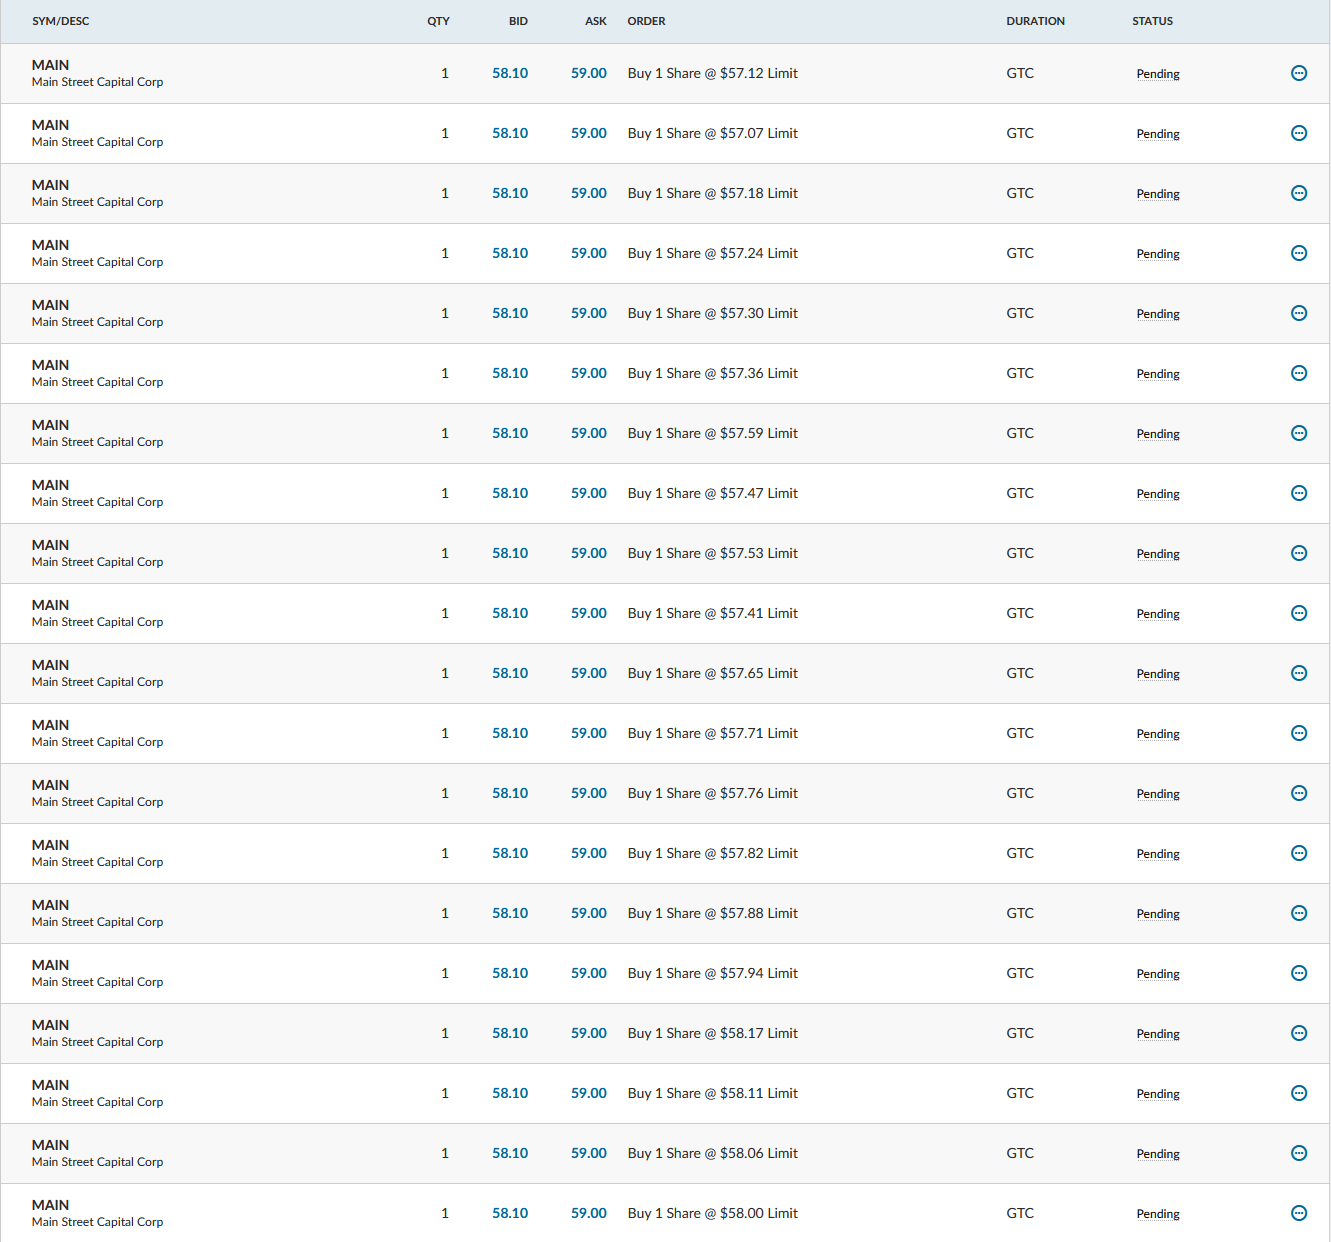Click MAIN symbol in the $57.07 order row

tap(51, 125)
